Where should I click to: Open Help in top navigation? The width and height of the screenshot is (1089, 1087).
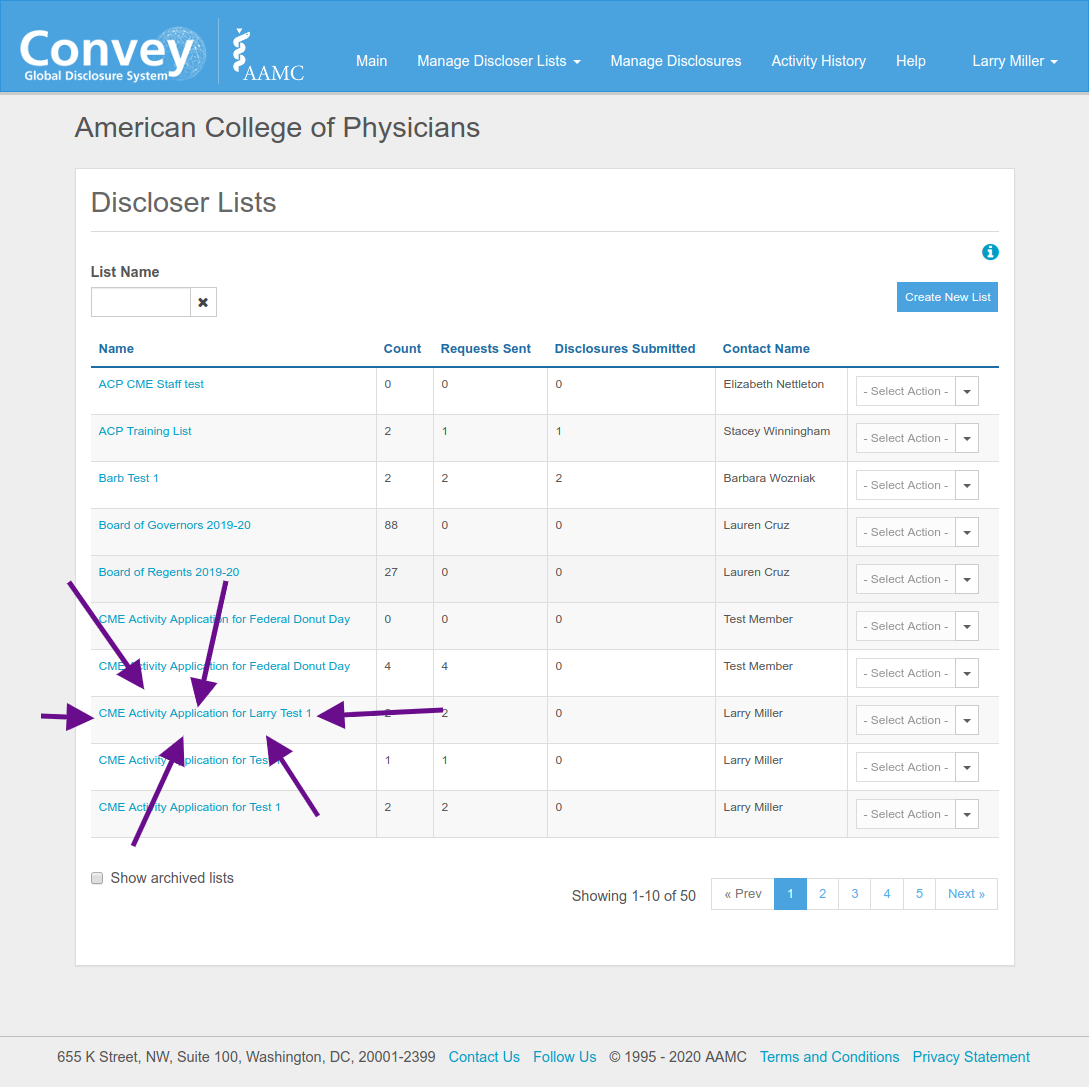pos(911,61)
